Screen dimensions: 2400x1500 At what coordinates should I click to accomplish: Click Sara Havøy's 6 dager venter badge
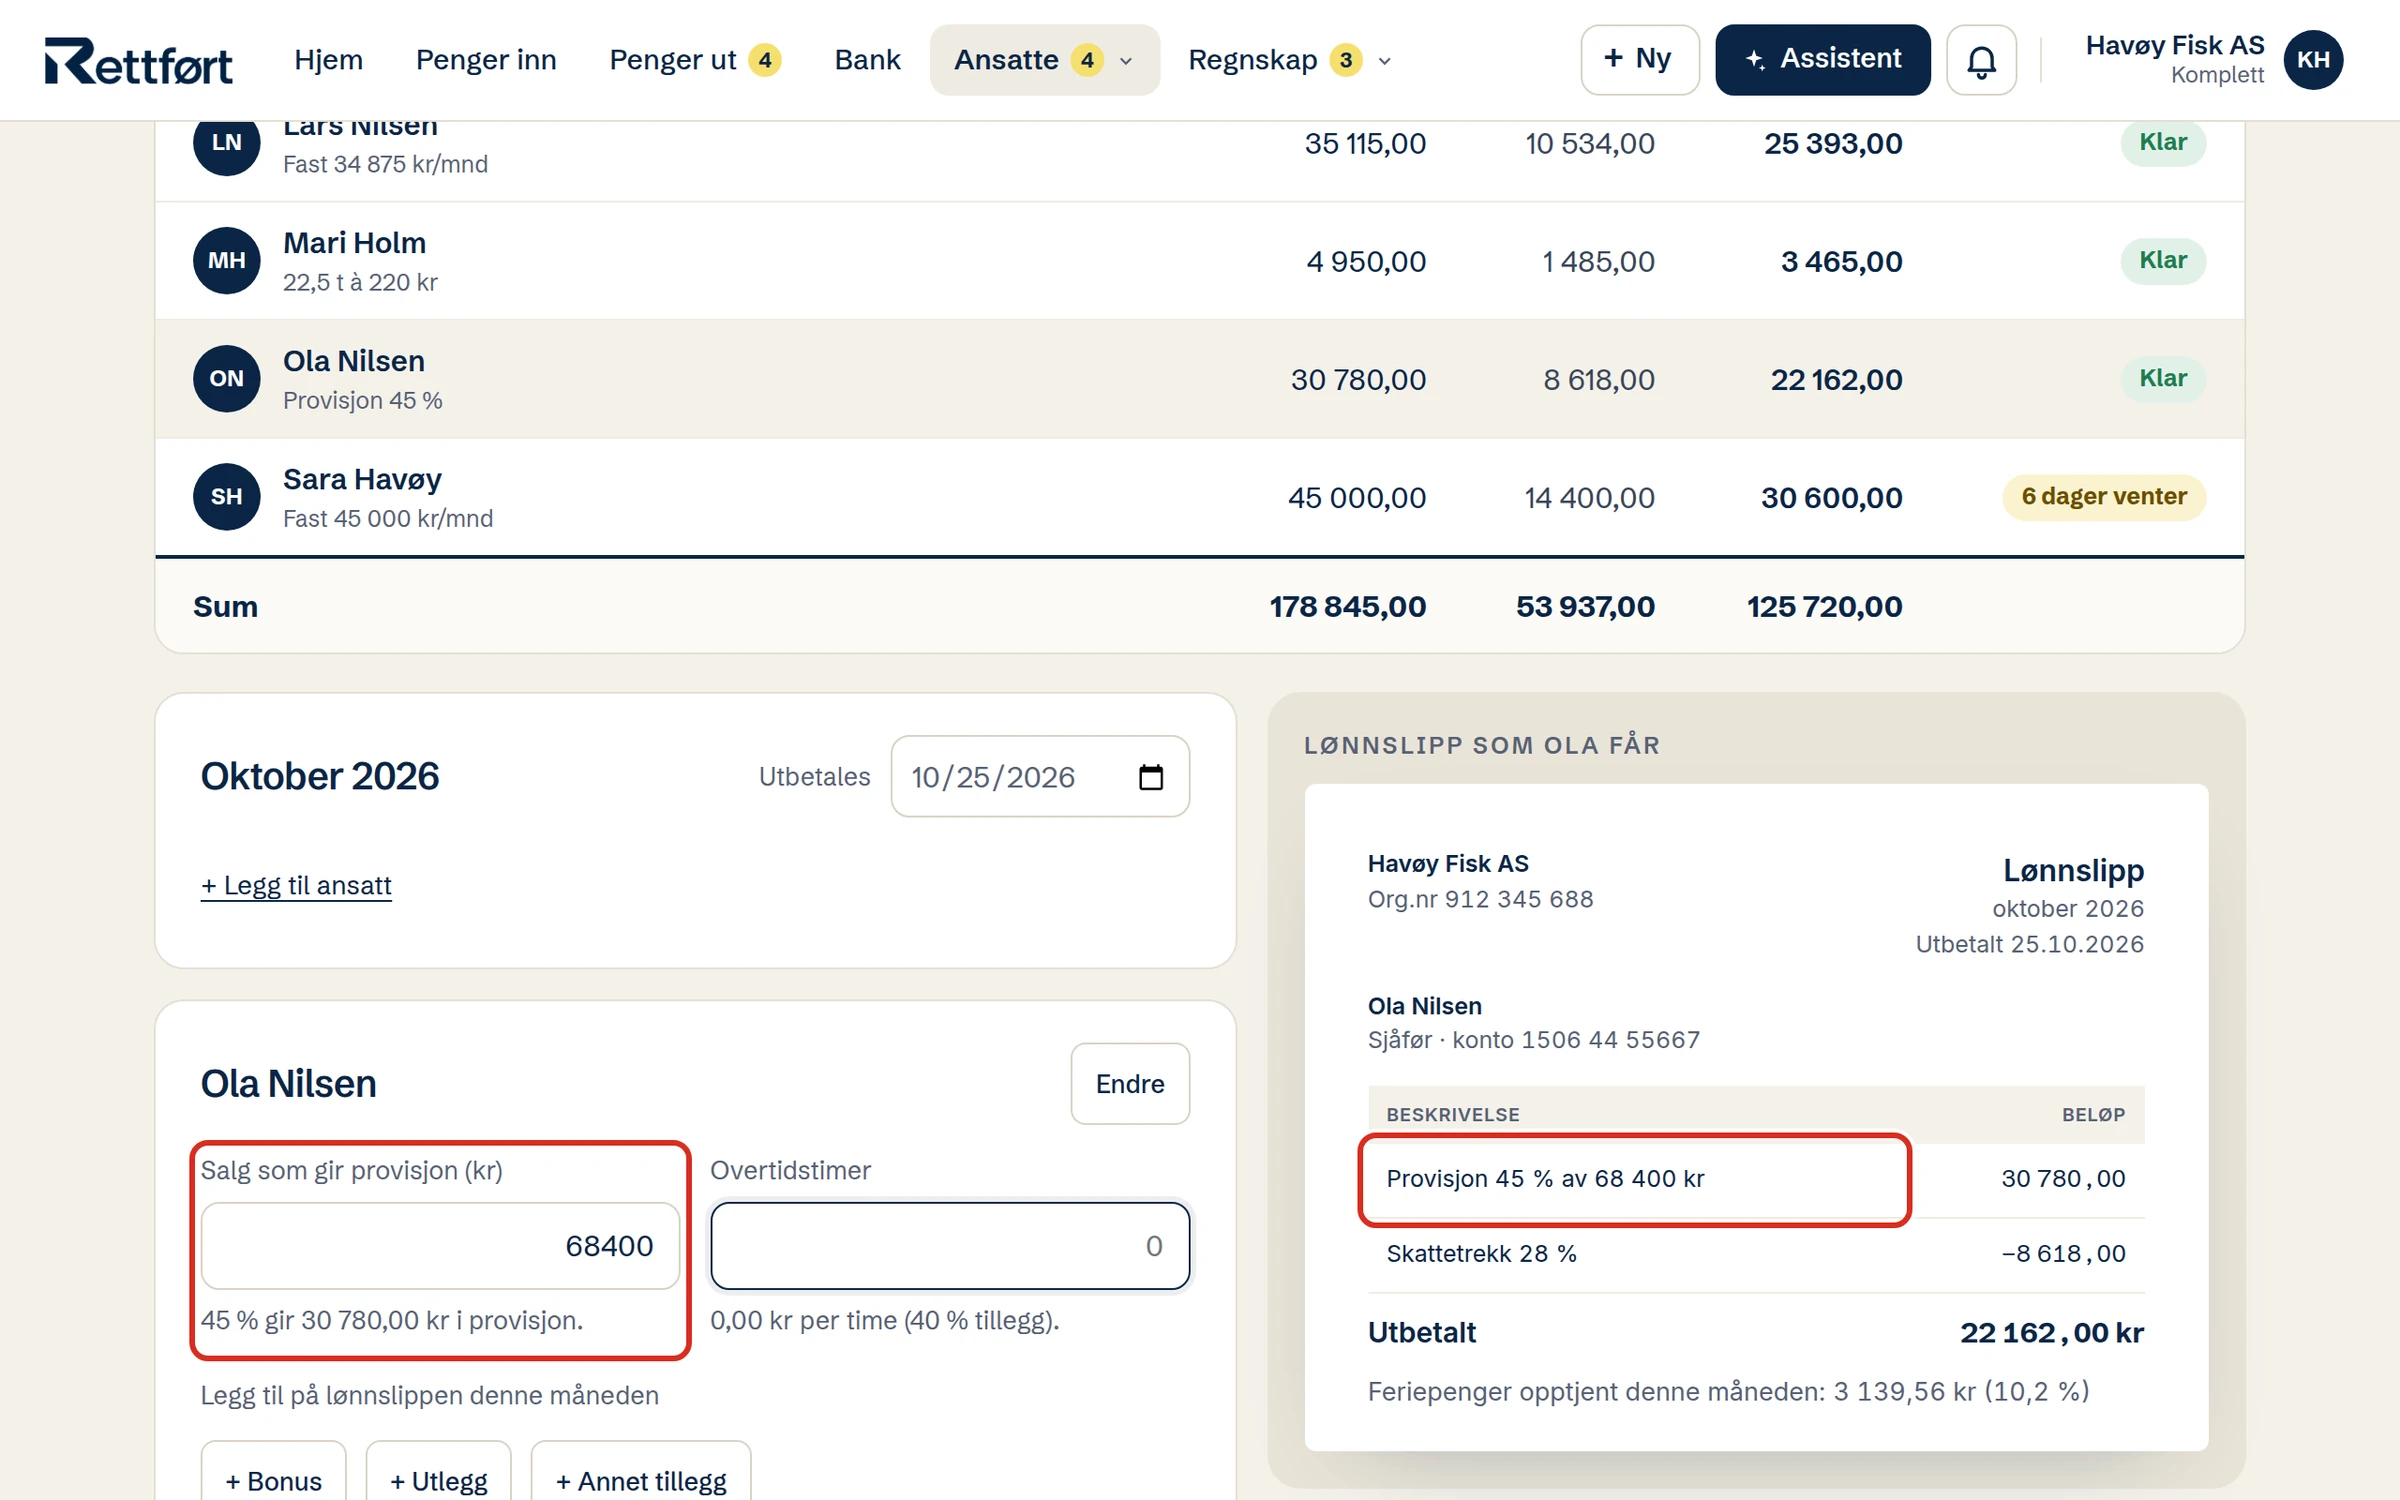[2104, 497]
